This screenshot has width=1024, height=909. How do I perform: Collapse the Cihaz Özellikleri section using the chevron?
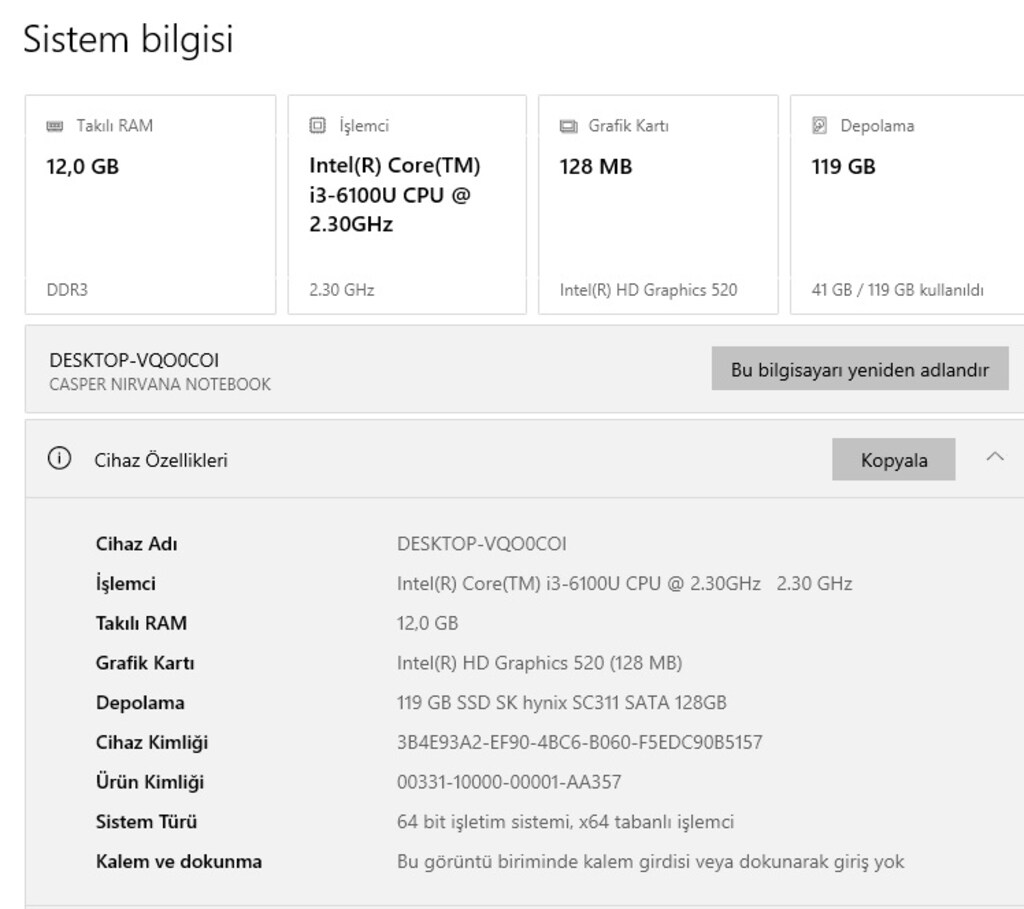pyautogui.click(x=995, y=457)
